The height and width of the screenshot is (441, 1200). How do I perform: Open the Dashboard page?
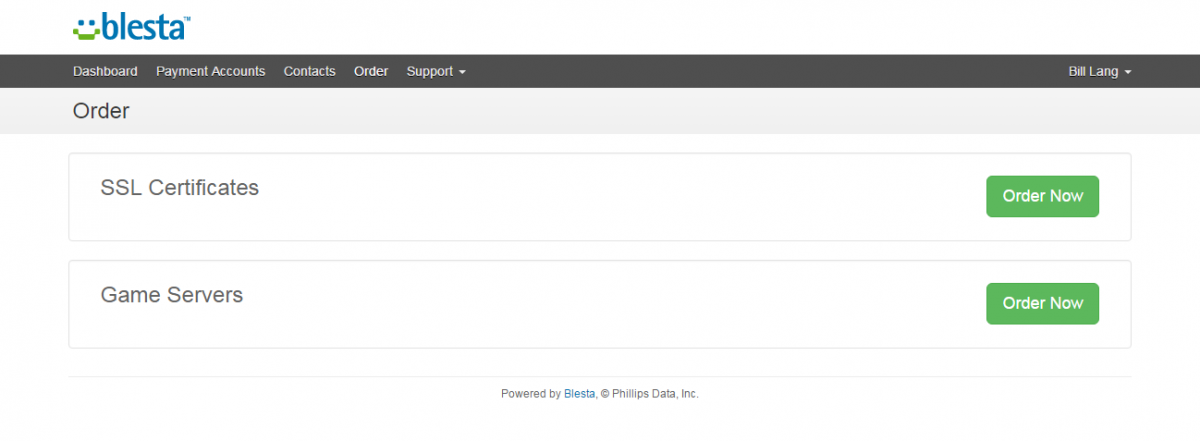tap(105, 71)
